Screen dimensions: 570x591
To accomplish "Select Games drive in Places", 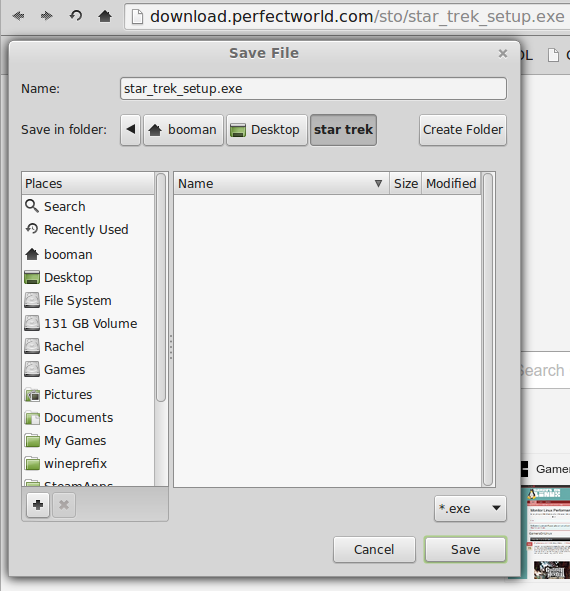I will 88,369.
